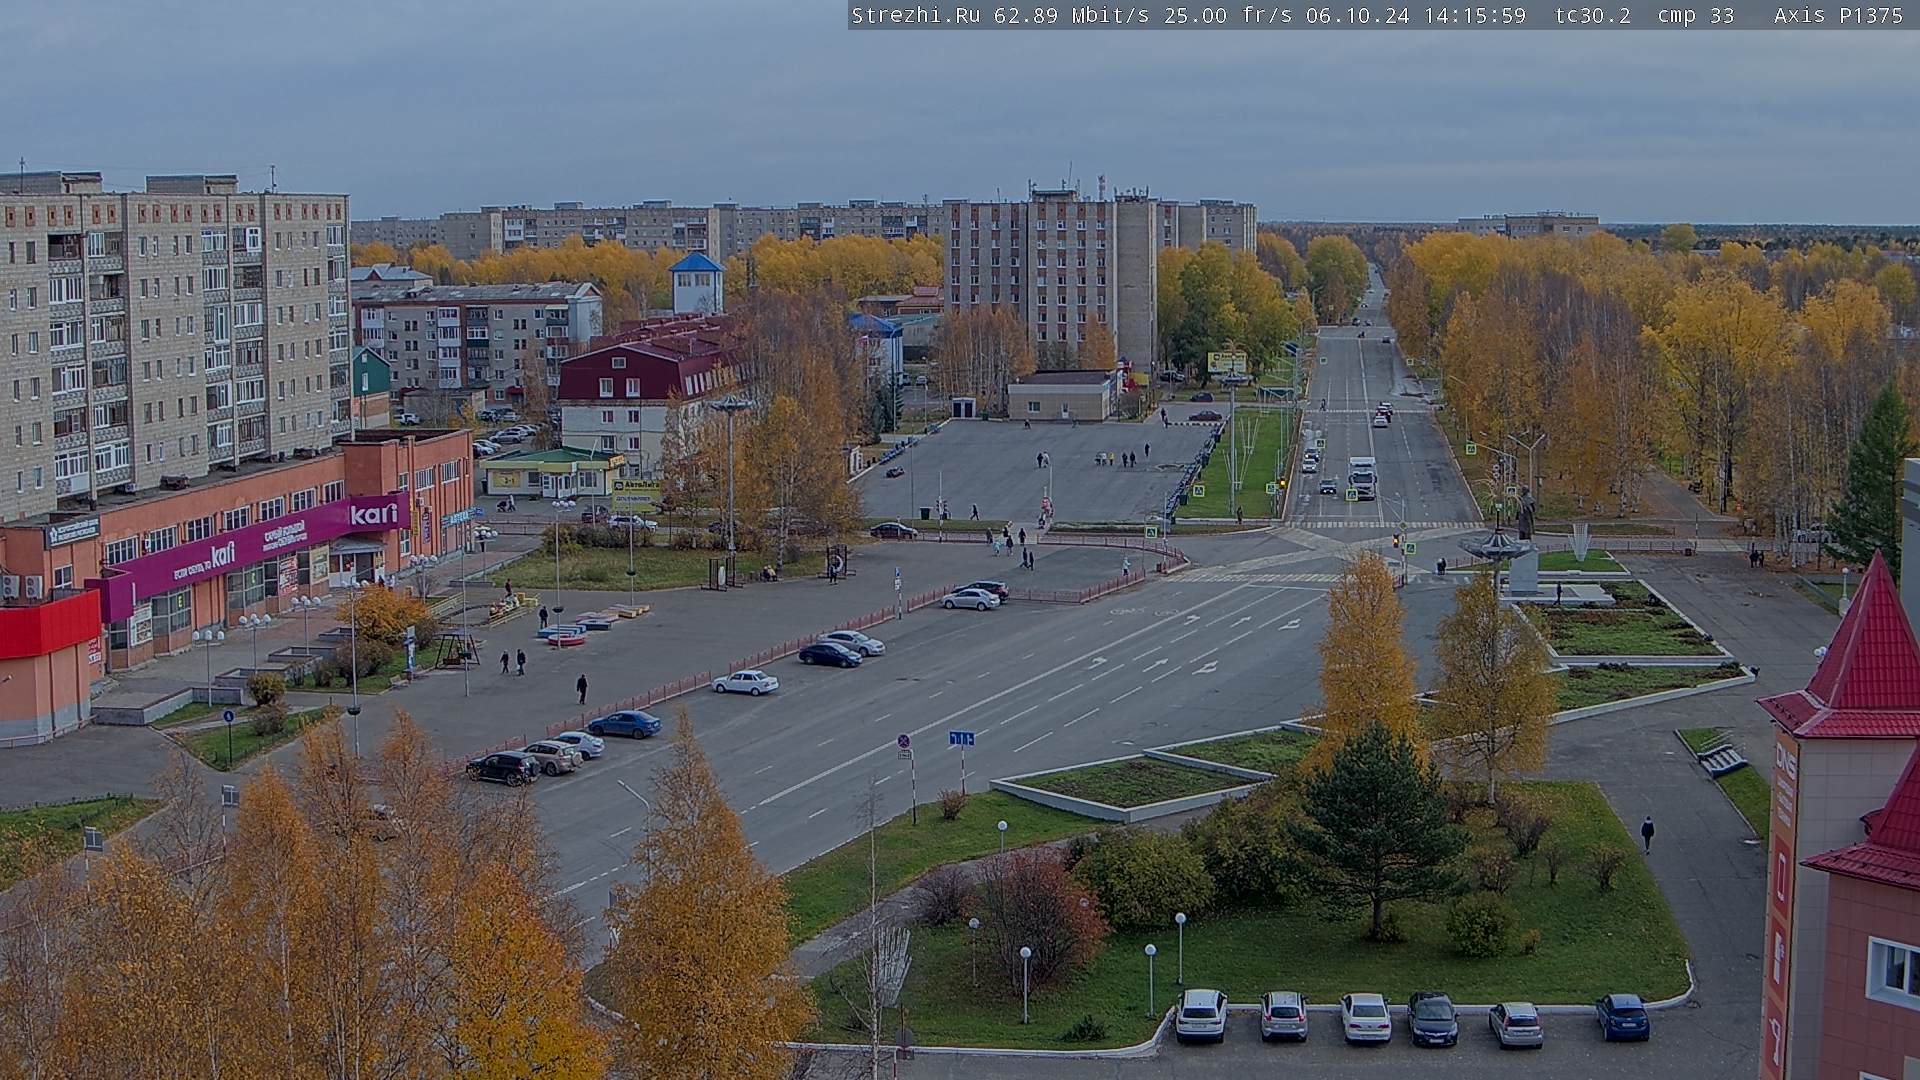Select the tc30.2 overlay value
The width and height of the screenshot is (1920, 1080).
click(x=1592, y=15)
